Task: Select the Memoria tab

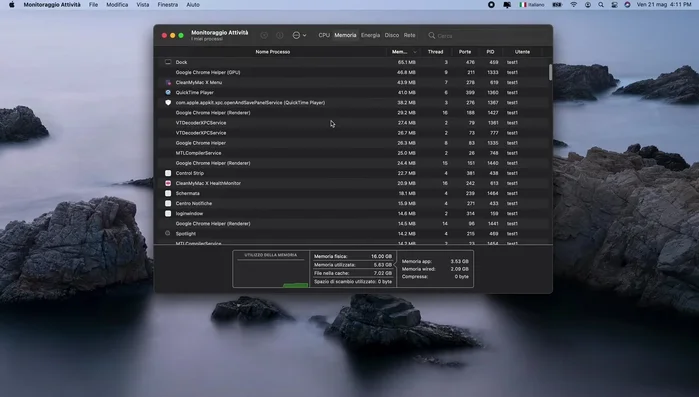Action: click(345, 35)
